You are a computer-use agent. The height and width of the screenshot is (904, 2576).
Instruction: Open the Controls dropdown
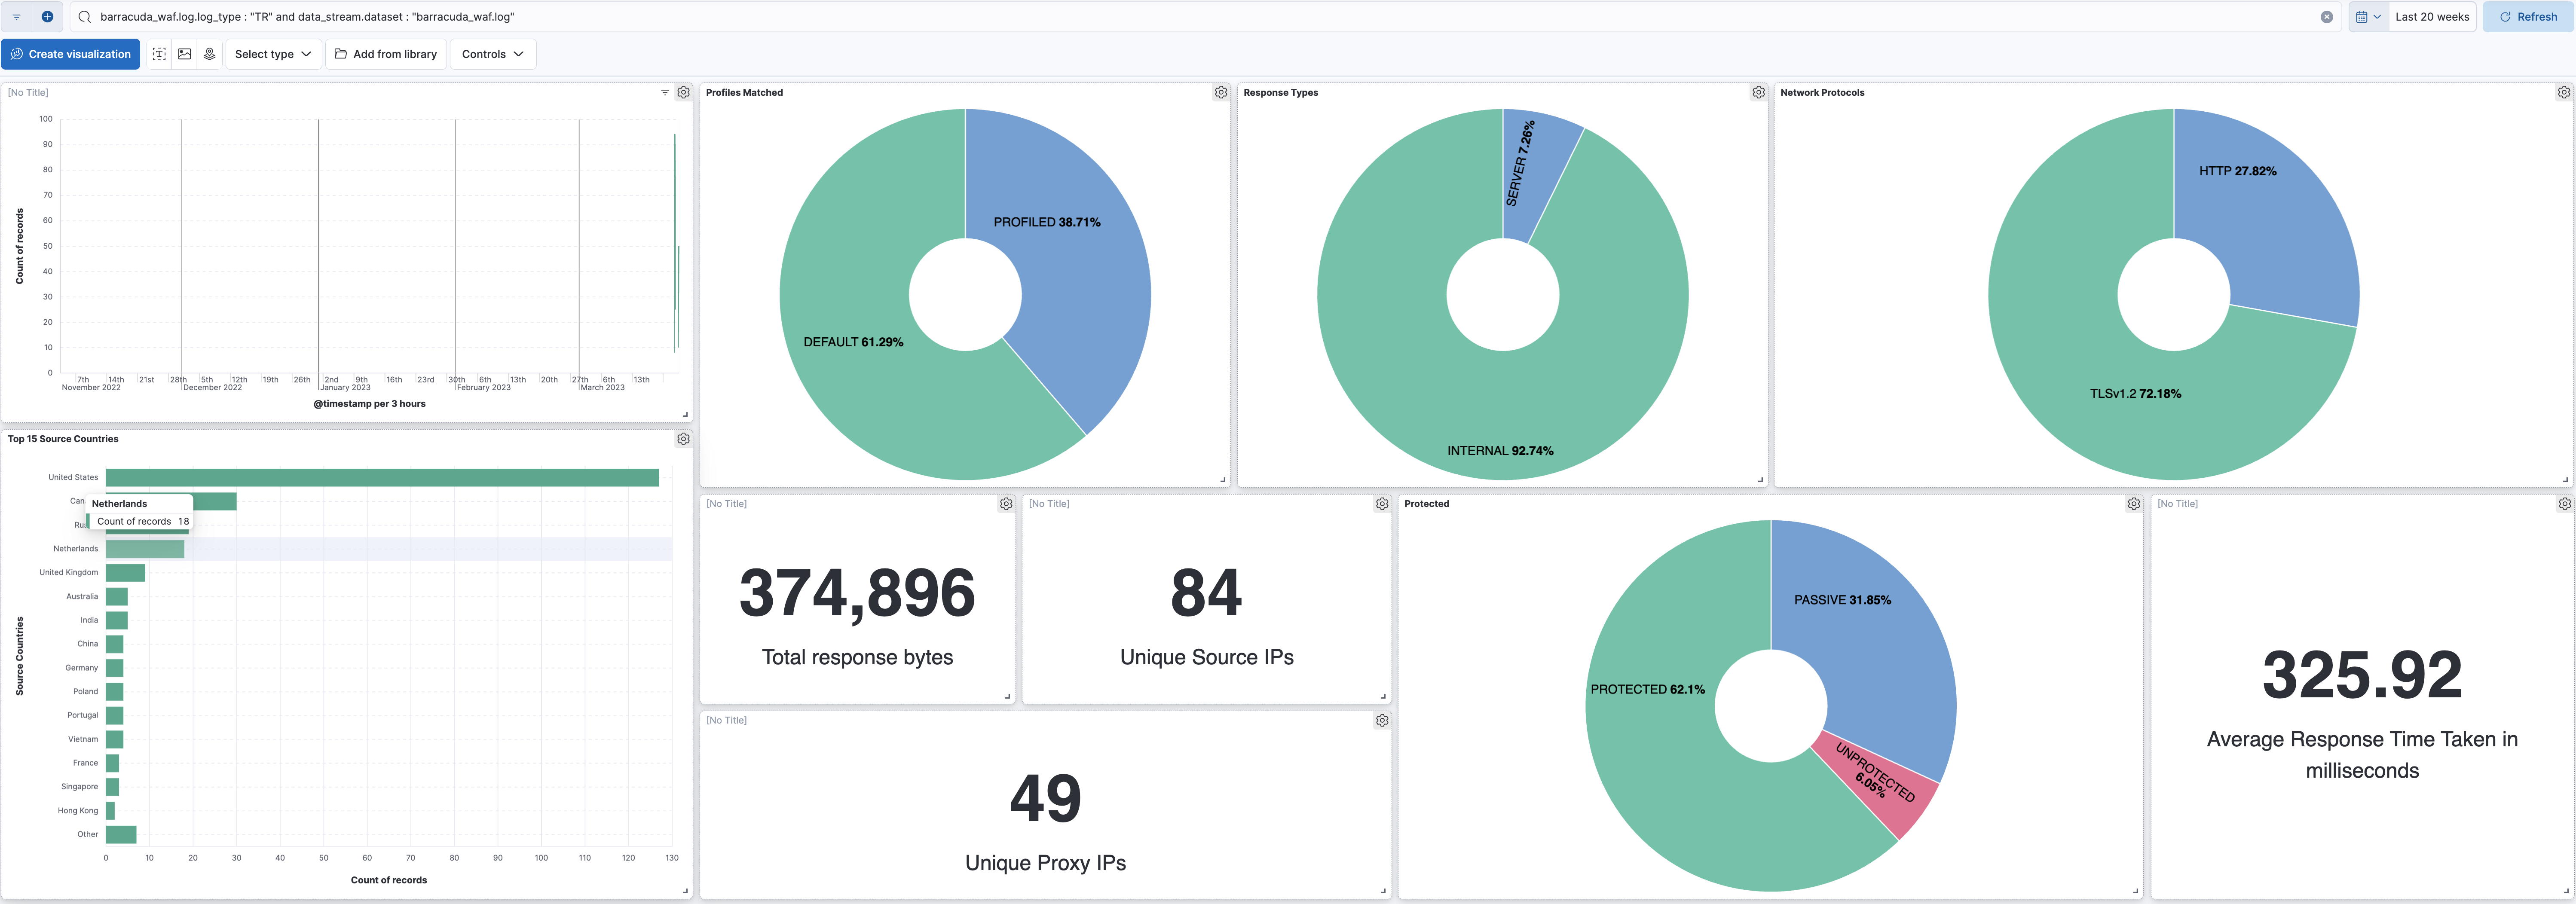(x=493, y=54)
